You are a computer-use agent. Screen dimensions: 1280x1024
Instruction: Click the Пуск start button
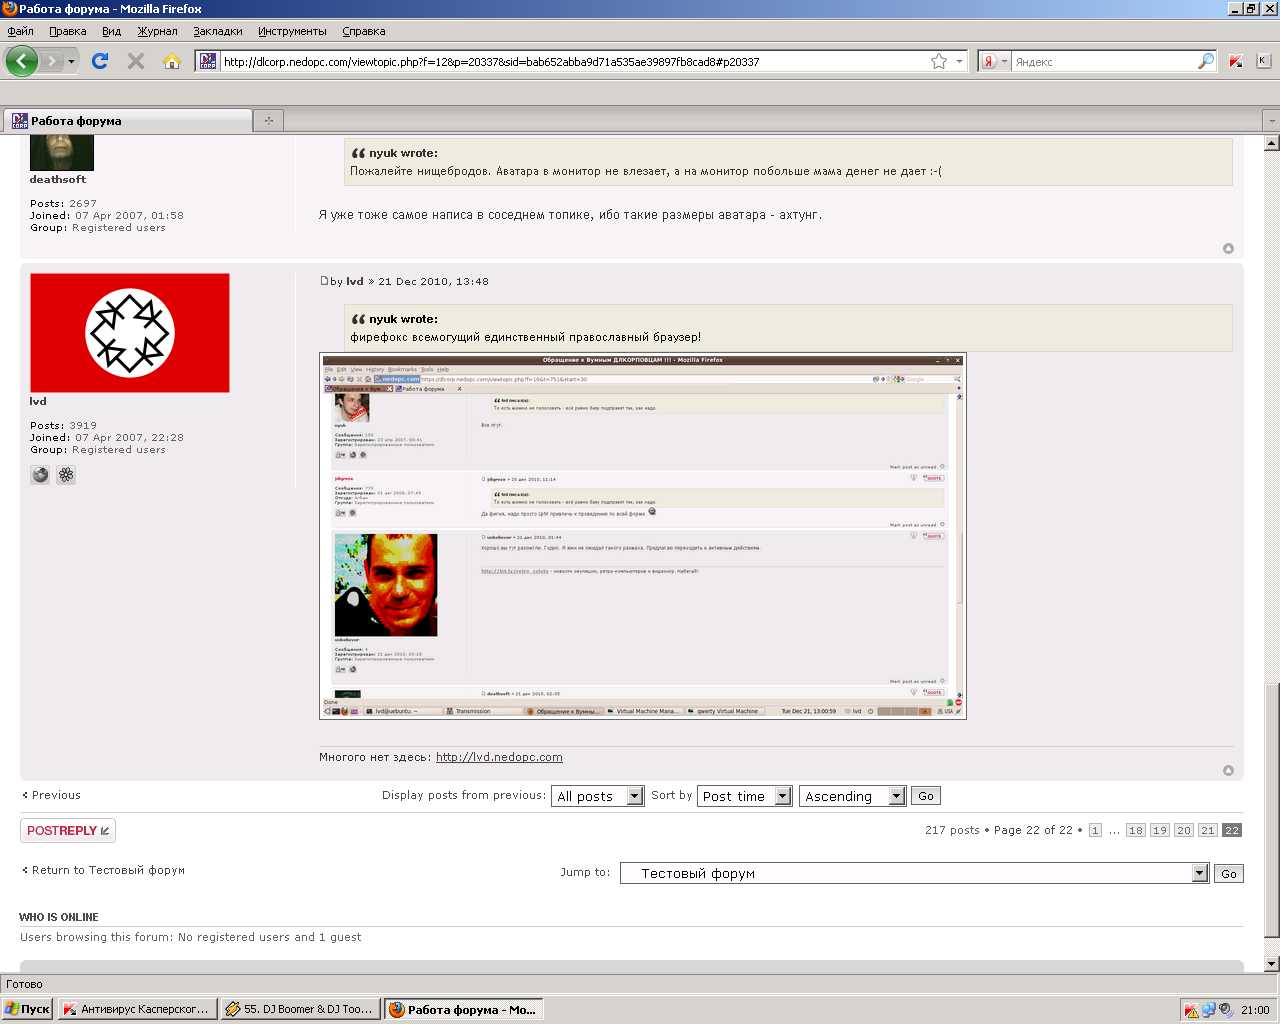tap(28, 1009)
